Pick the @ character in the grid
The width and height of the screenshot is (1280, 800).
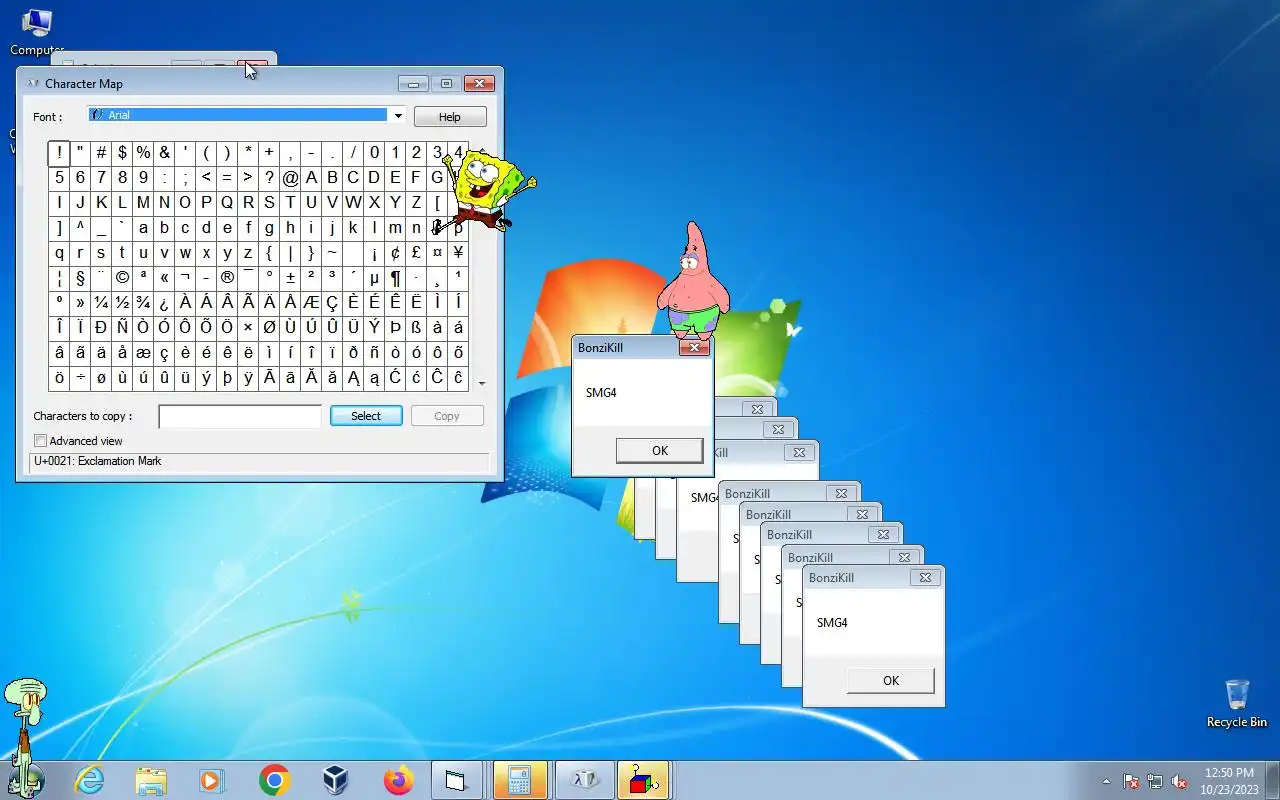tap(290, 178)
